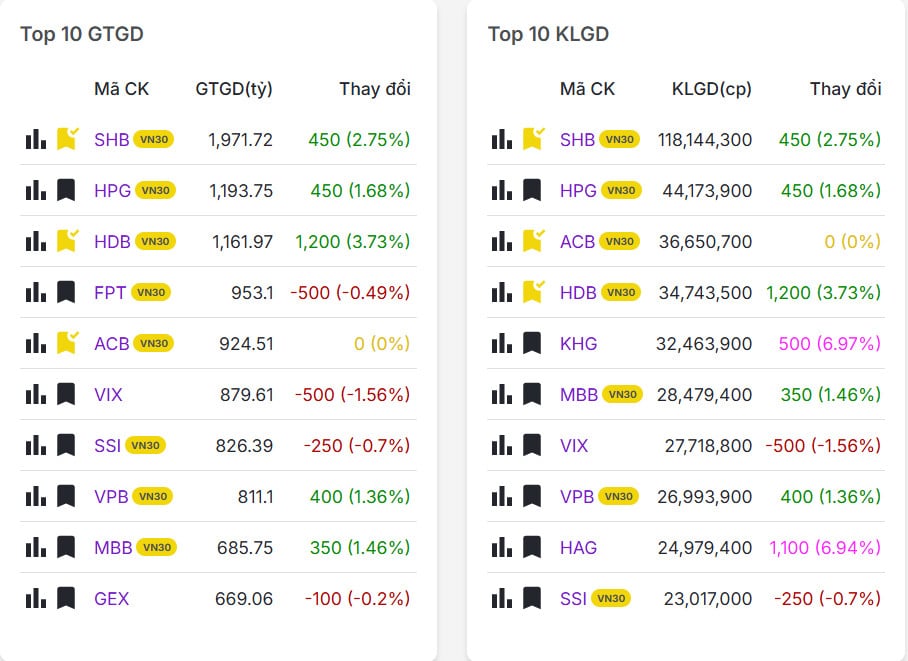Remove bookmark from SHB in GTGD table
908x661 pixels.
66,139
